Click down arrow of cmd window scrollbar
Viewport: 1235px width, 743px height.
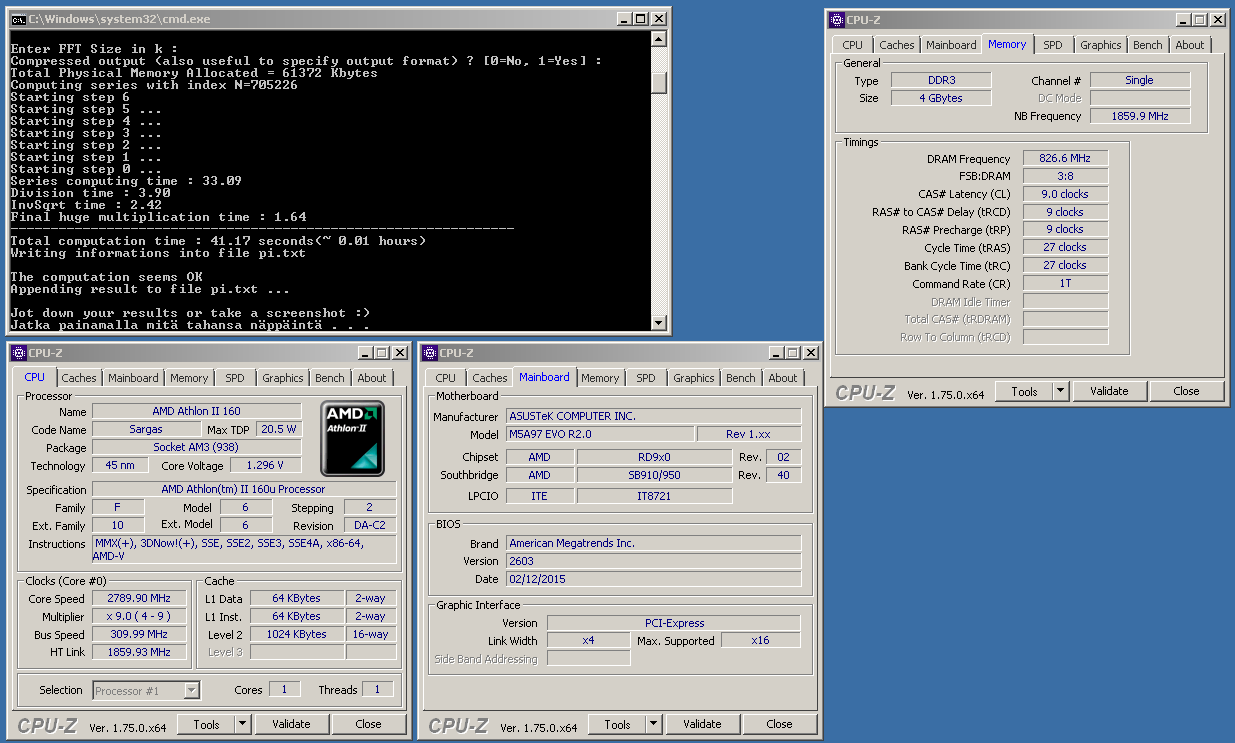coord(658,323)
